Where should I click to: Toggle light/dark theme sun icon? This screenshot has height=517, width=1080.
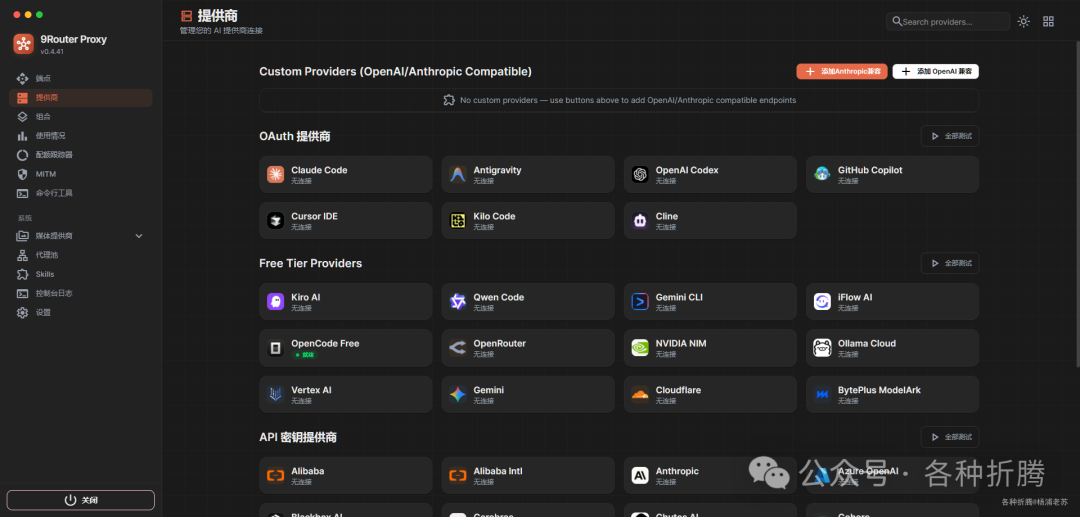click(1024, 21)
